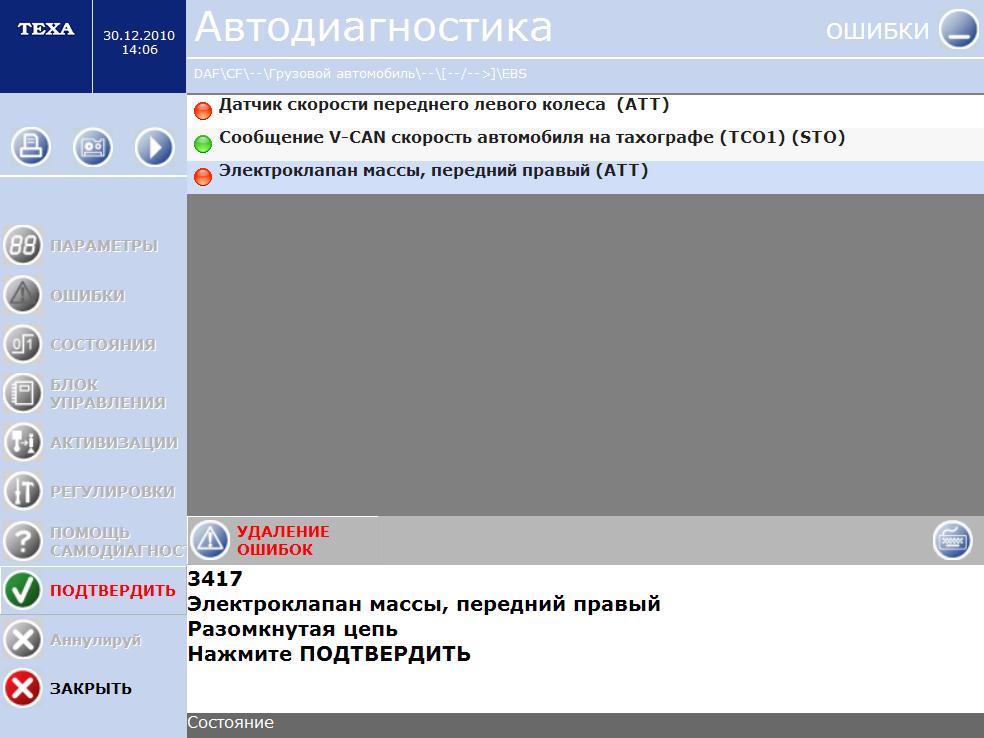Open the БЛОК УПРАВЛЕНИЯ icon
Screen dimensions: 984x738
(23, 393)
